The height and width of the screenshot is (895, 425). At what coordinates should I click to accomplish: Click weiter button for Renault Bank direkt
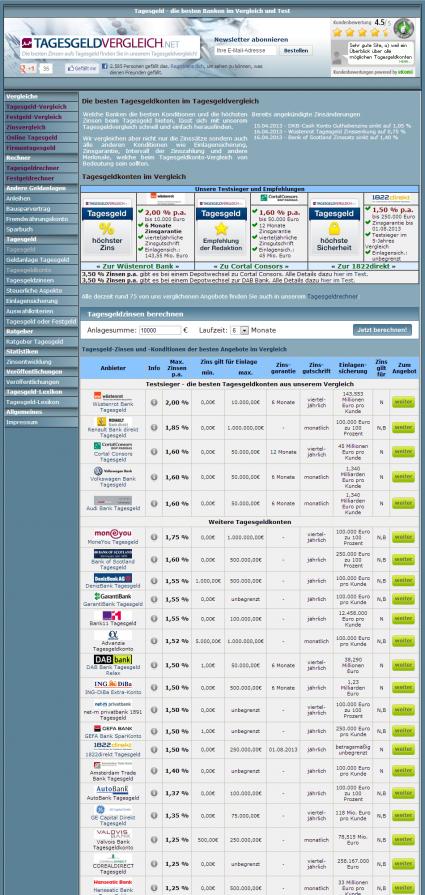coord(403,427)
